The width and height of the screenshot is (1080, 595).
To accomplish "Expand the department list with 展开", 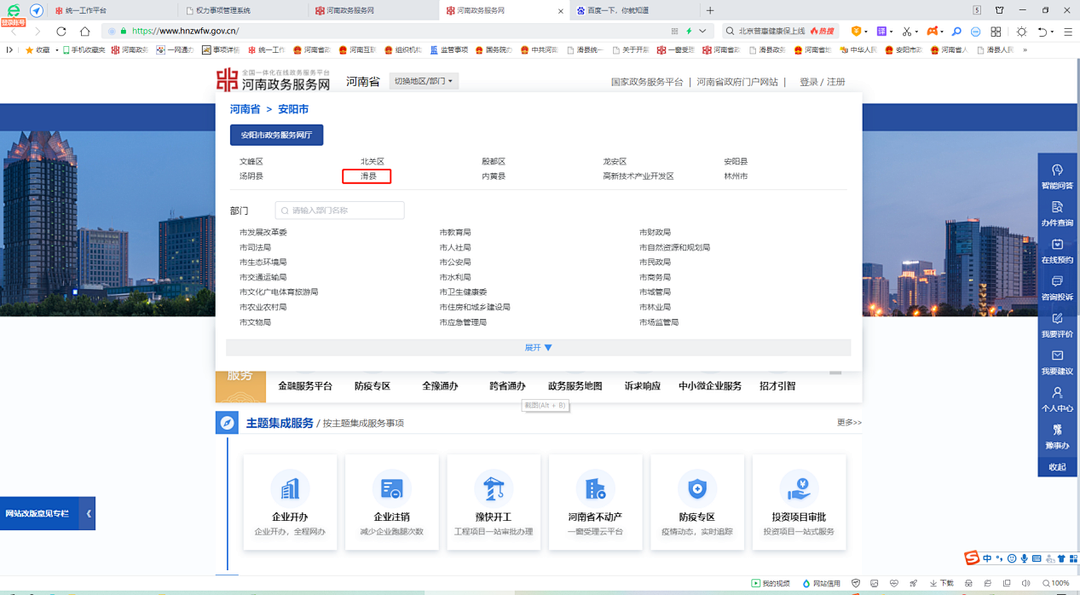I will click(538, 347).
